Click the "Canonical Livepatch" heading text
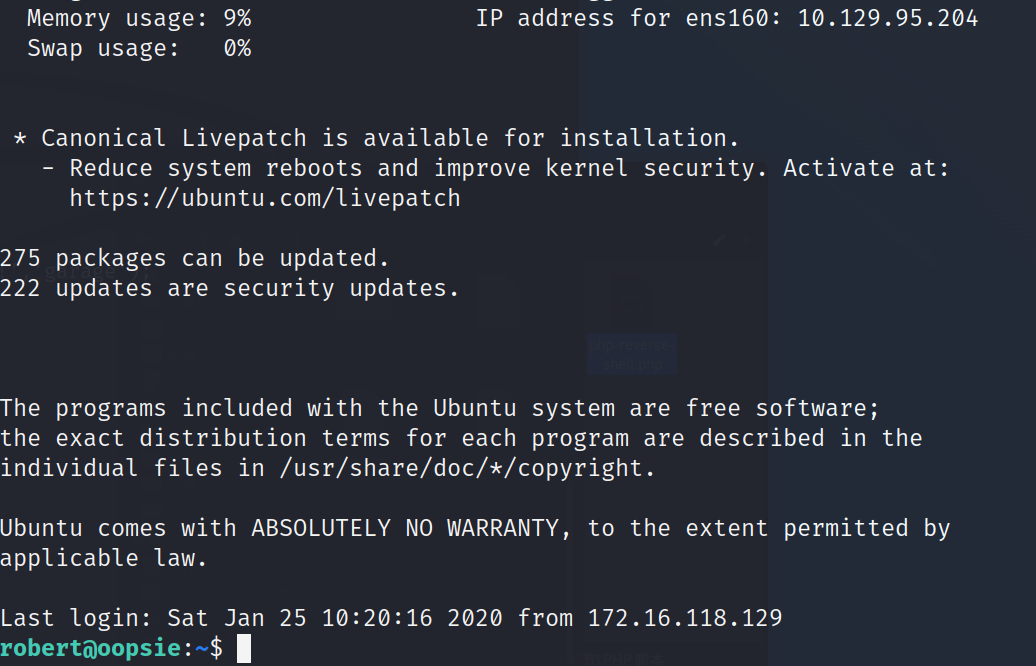The width and height of the screenshot is (1036, 666). pos(174,138)
